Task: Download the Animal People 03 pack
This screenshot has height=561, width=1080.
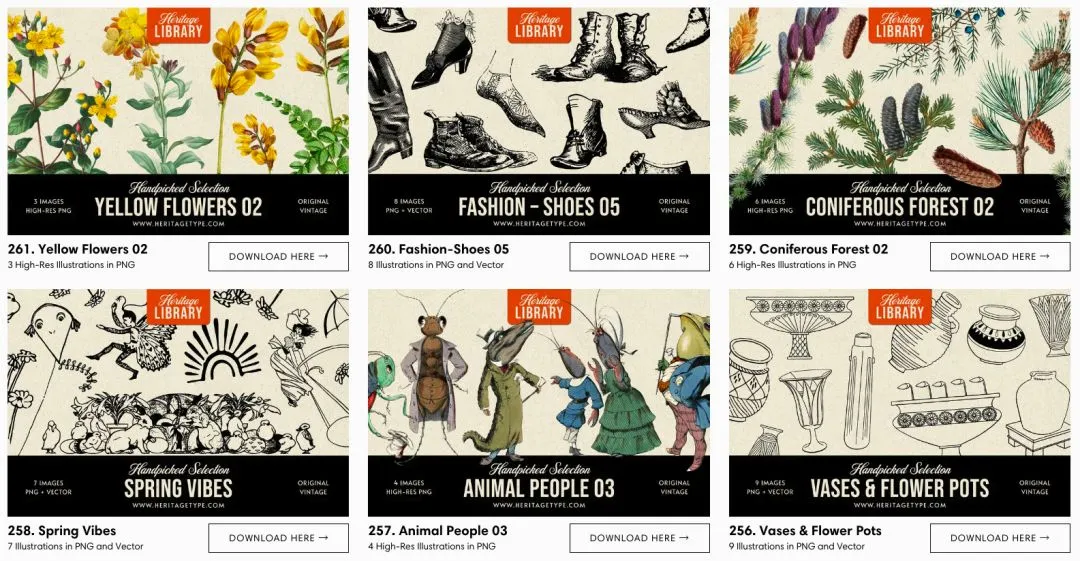Action: [639, 538]
